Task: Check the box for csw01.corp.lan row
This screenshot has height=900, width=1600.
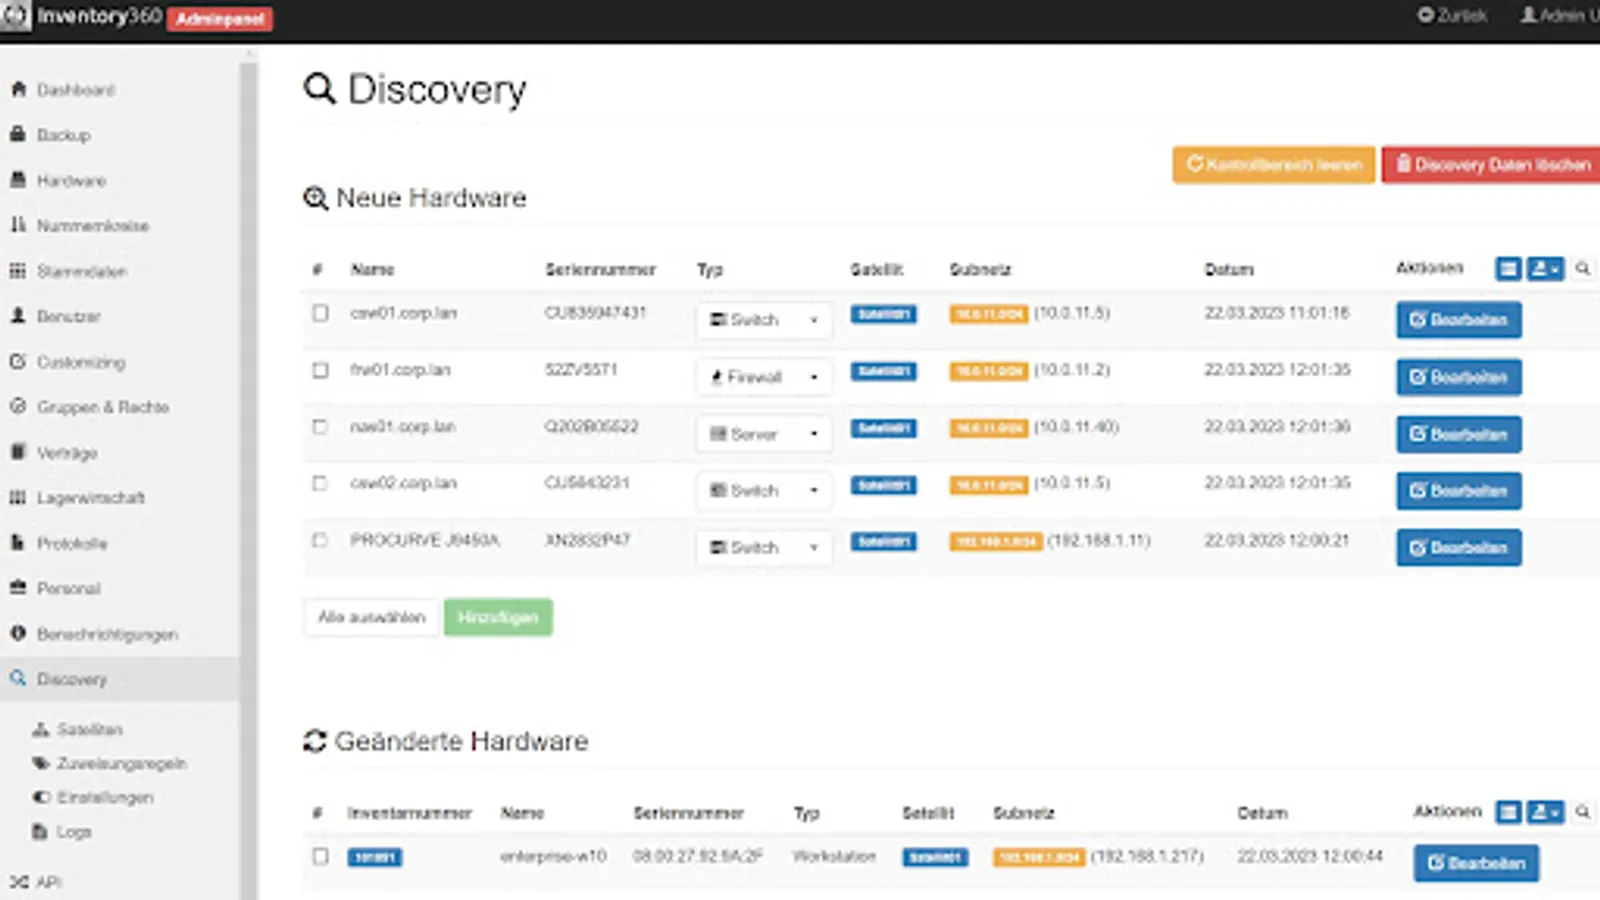Action: tap(320, 313)
